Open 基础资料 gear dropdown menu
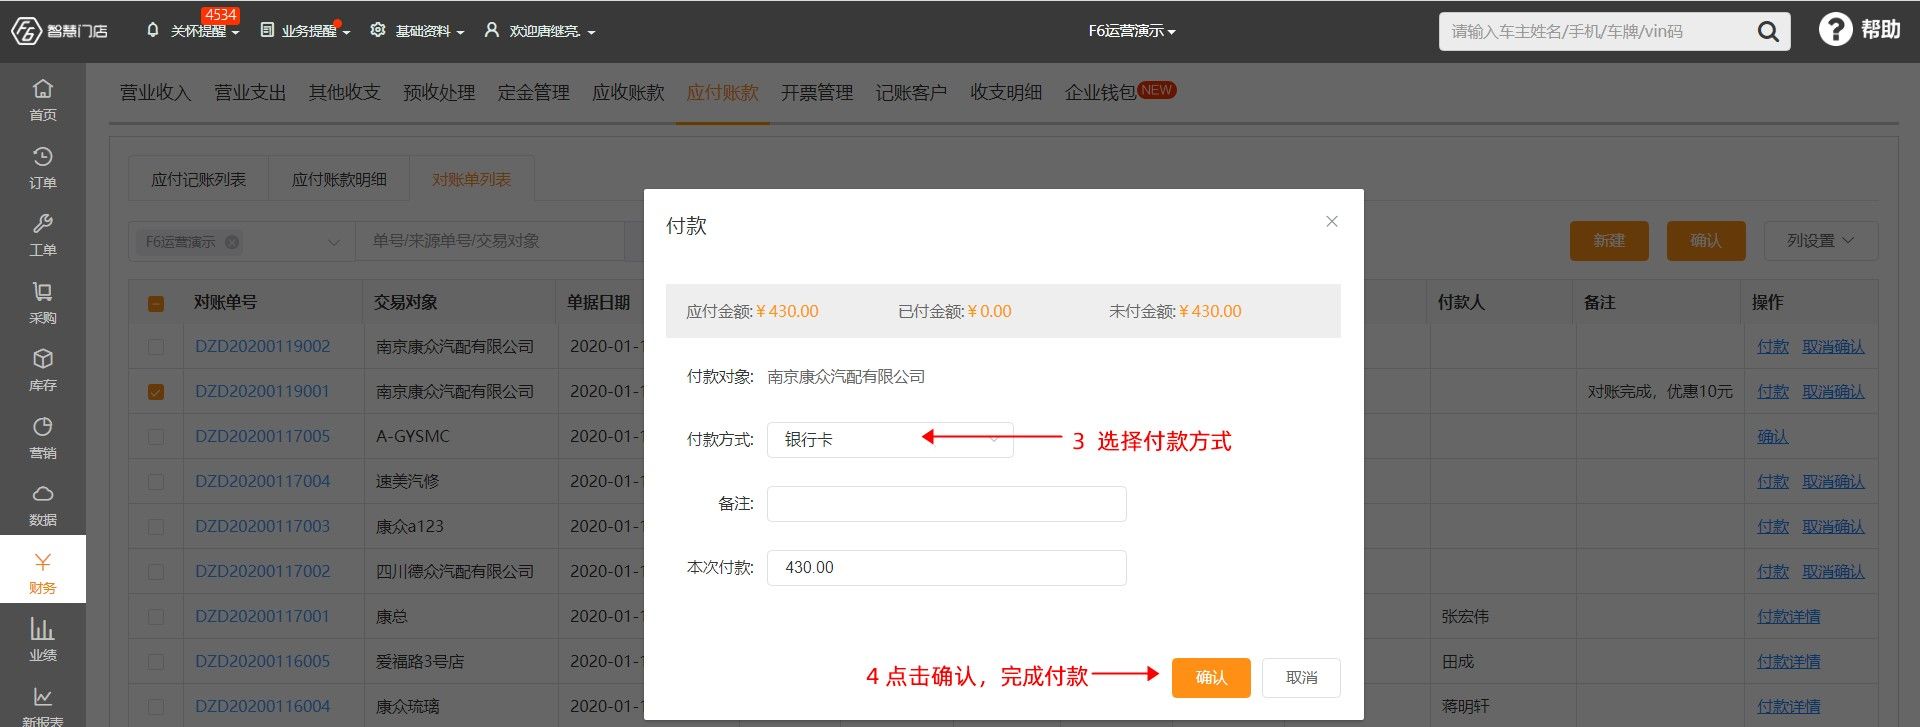Image resolution: width=1920 pixels, height=727 pixels. (417, 31)
